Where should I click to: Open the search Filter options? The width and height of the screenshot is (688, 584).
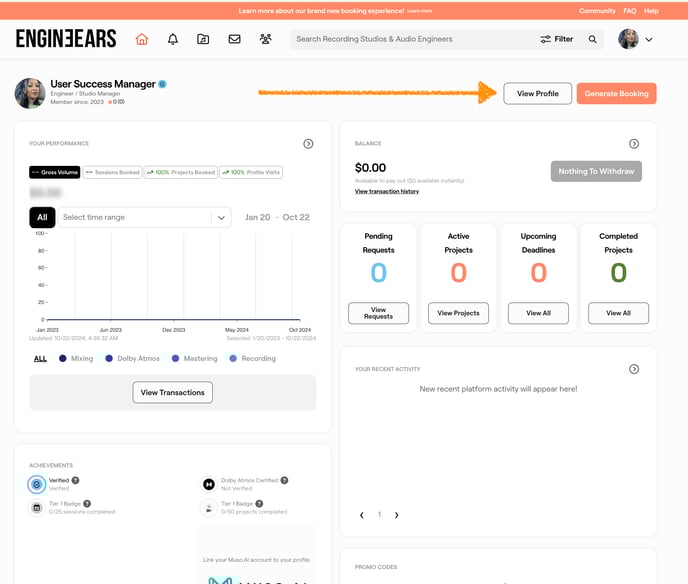[x=556, y=39]
